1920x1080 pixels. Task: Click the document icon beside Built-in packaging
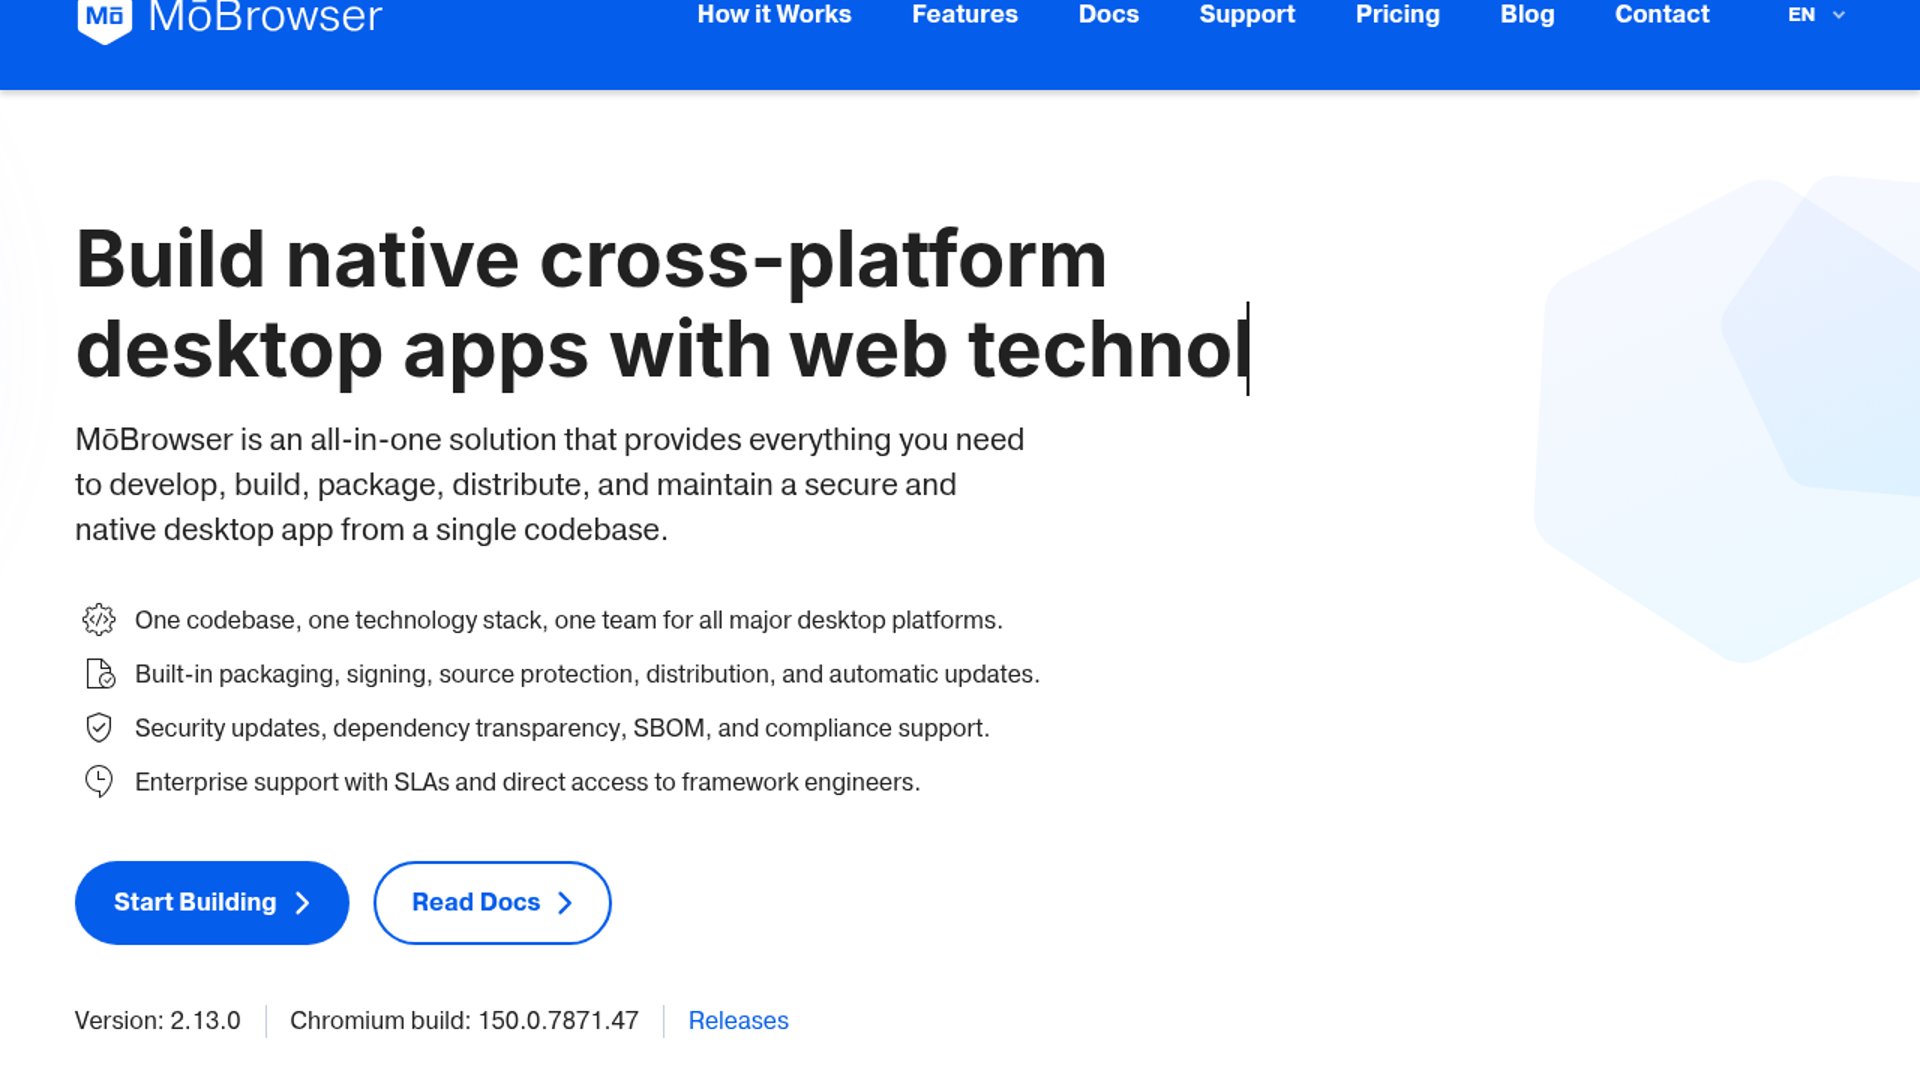click(x=99, y=674)
